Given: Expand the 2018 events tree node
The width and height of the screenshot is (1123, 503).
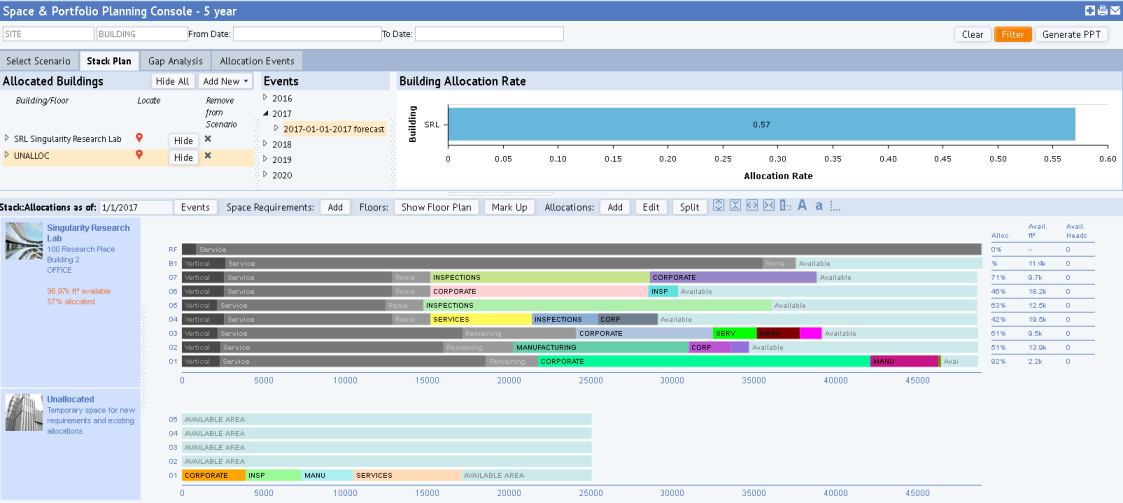Looking at the screenshot, I should click(x=265, y=144).
